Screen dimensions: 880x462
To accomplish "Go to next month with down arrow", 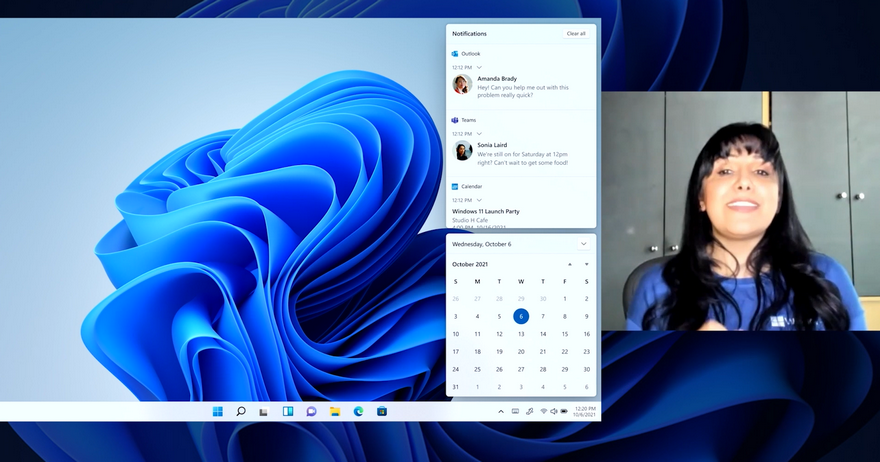I will click(586, 264).
